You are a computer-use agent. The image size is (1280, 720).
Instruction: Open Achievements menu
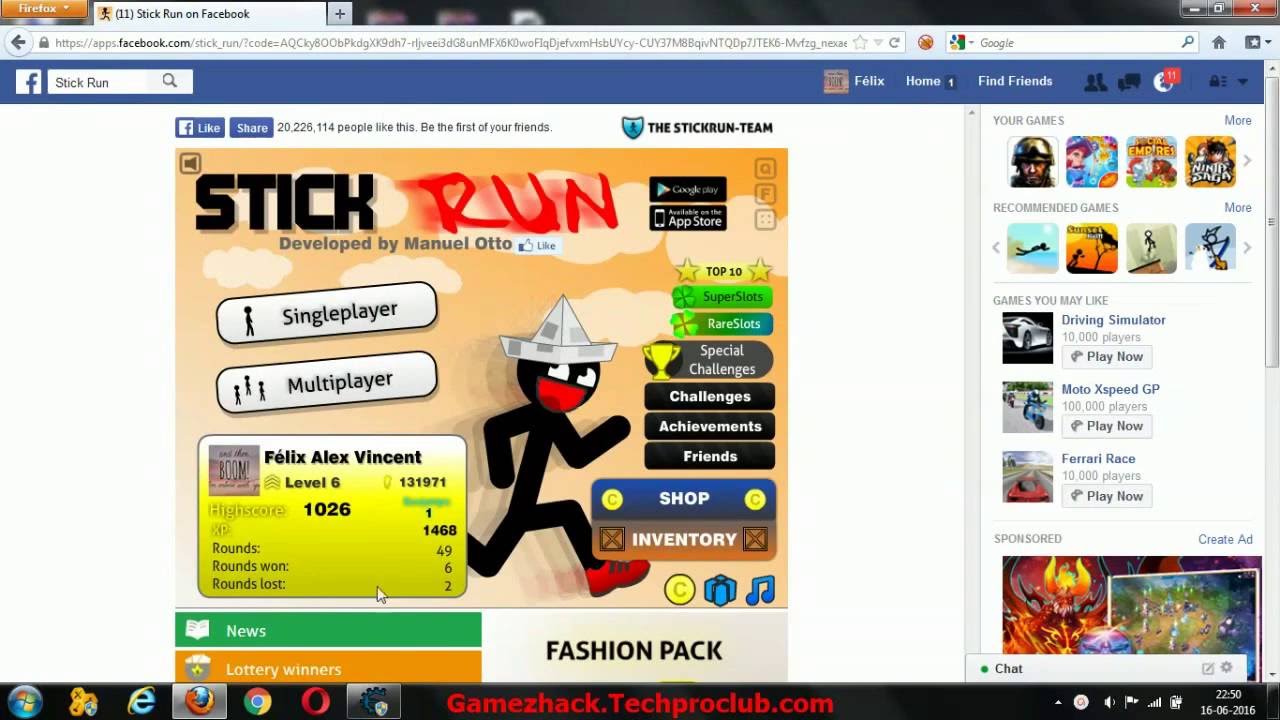[x=709, y=426]
